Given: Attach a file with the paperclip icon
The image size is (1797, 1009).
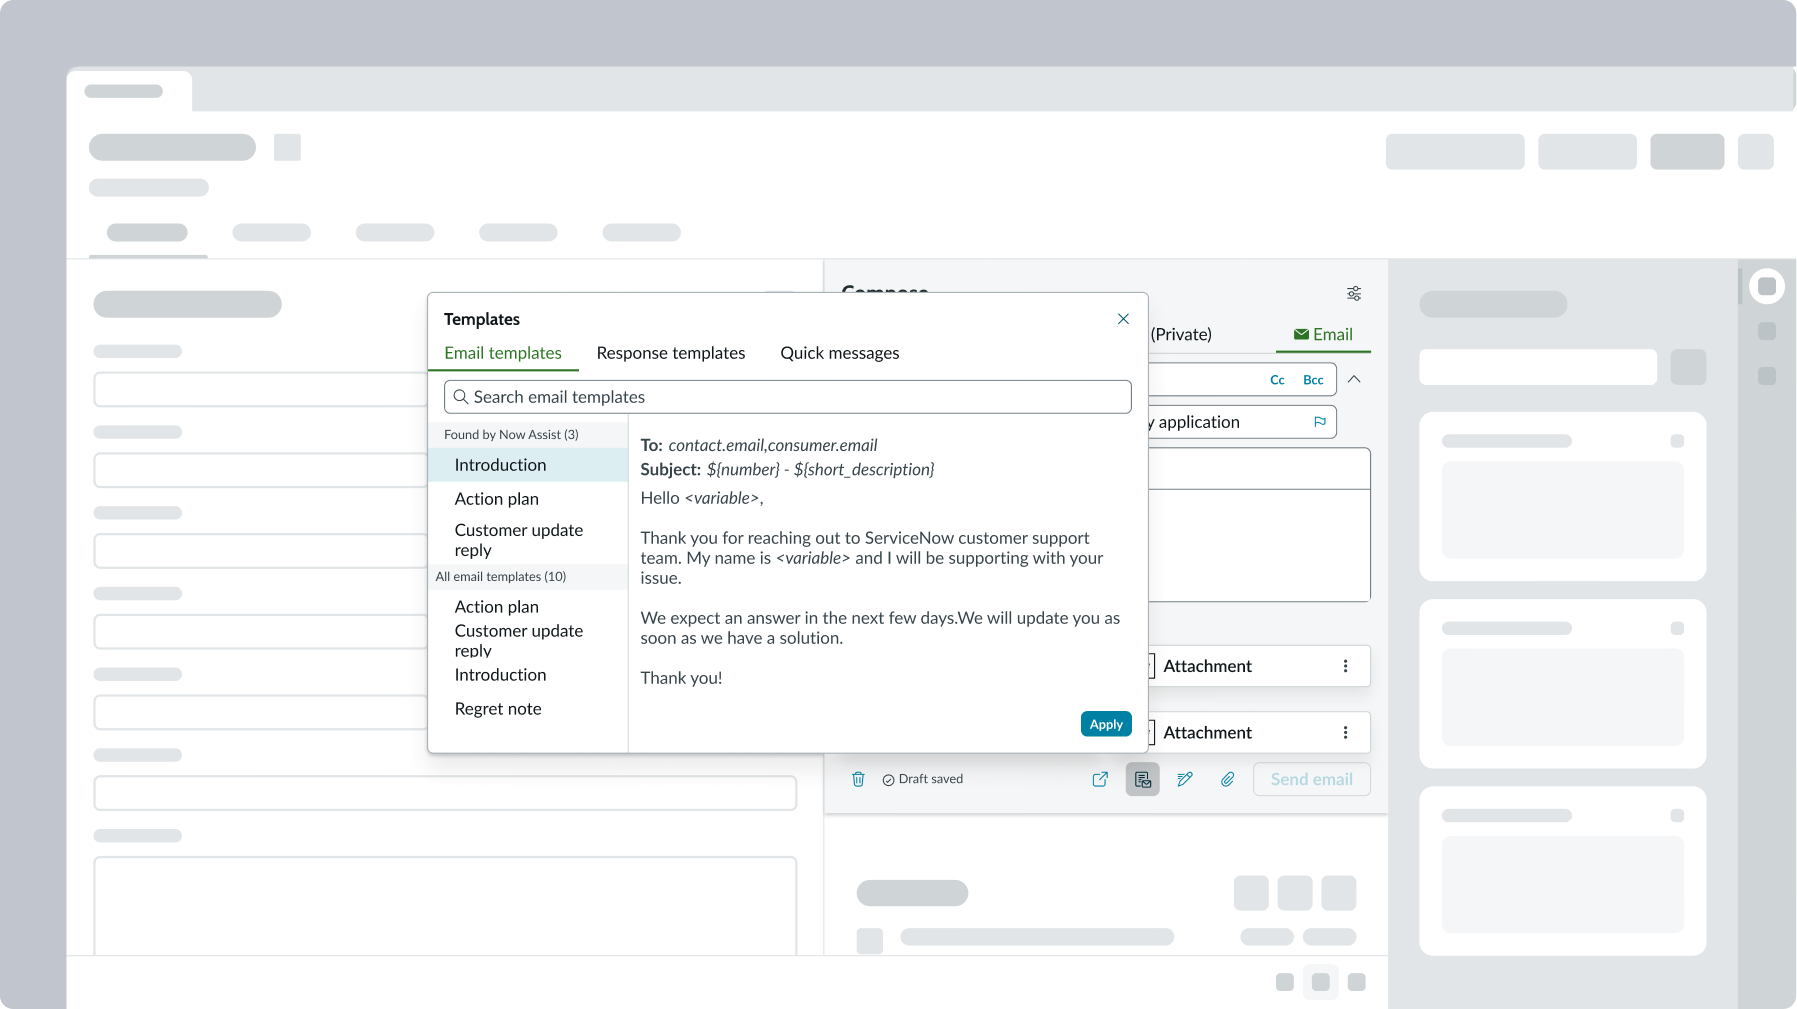Looking at the screenshot, I should click(1227, 779).
